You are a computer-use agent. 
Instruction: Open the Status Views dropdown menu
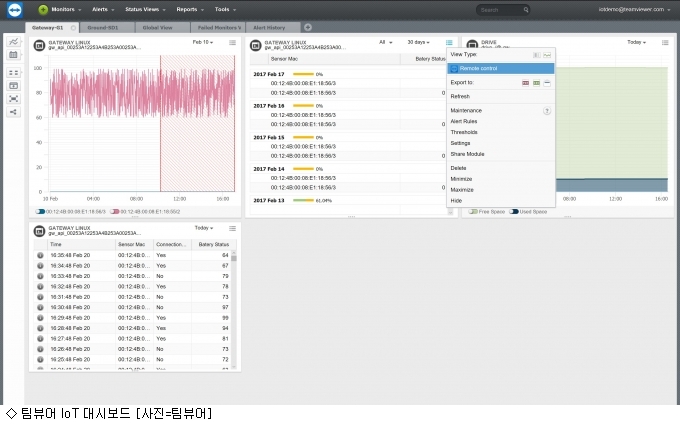[x=145, y=10]
